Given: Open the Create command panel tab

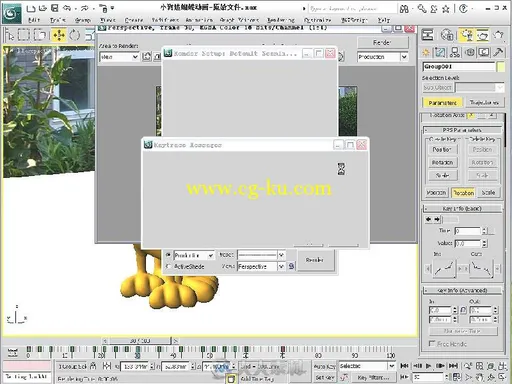Looking at the screenshot, I should [426, 52].
